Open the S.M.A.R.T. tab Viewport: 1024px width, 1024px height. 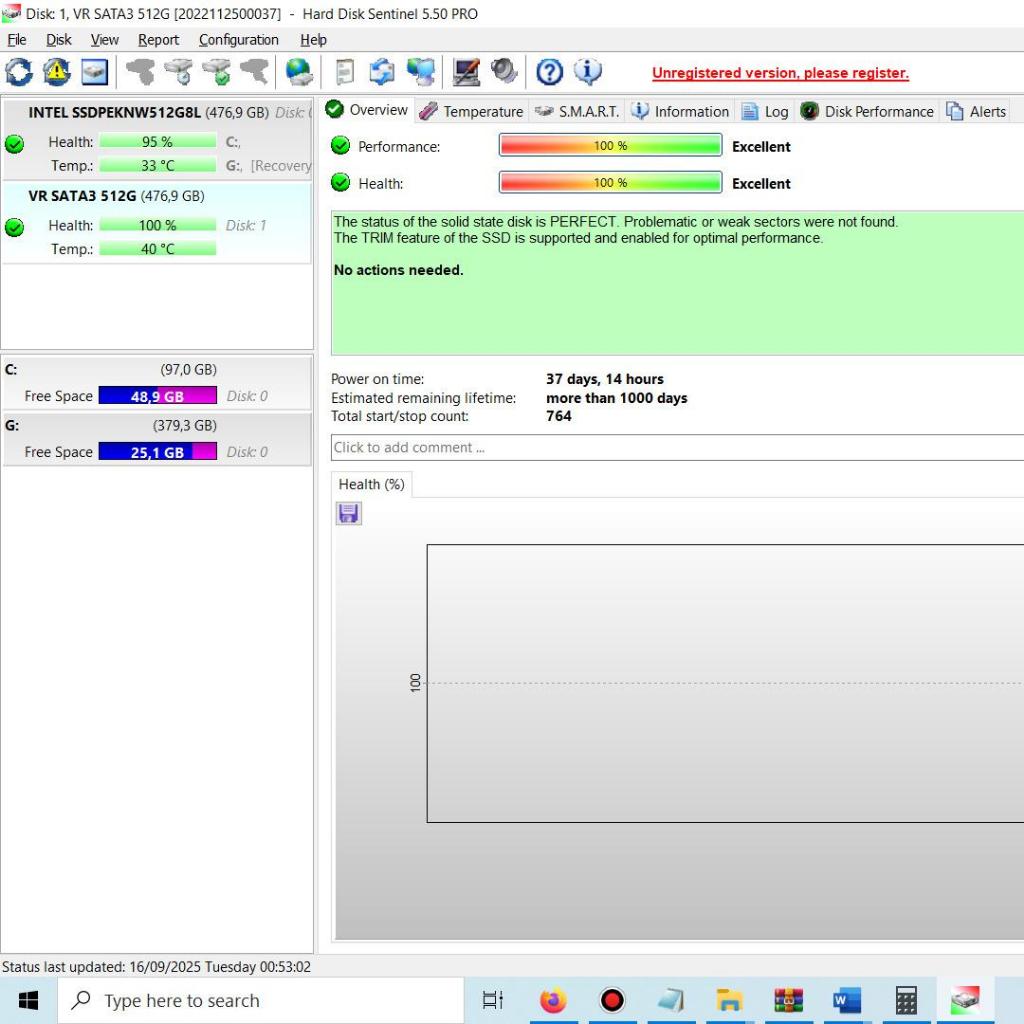577,111
